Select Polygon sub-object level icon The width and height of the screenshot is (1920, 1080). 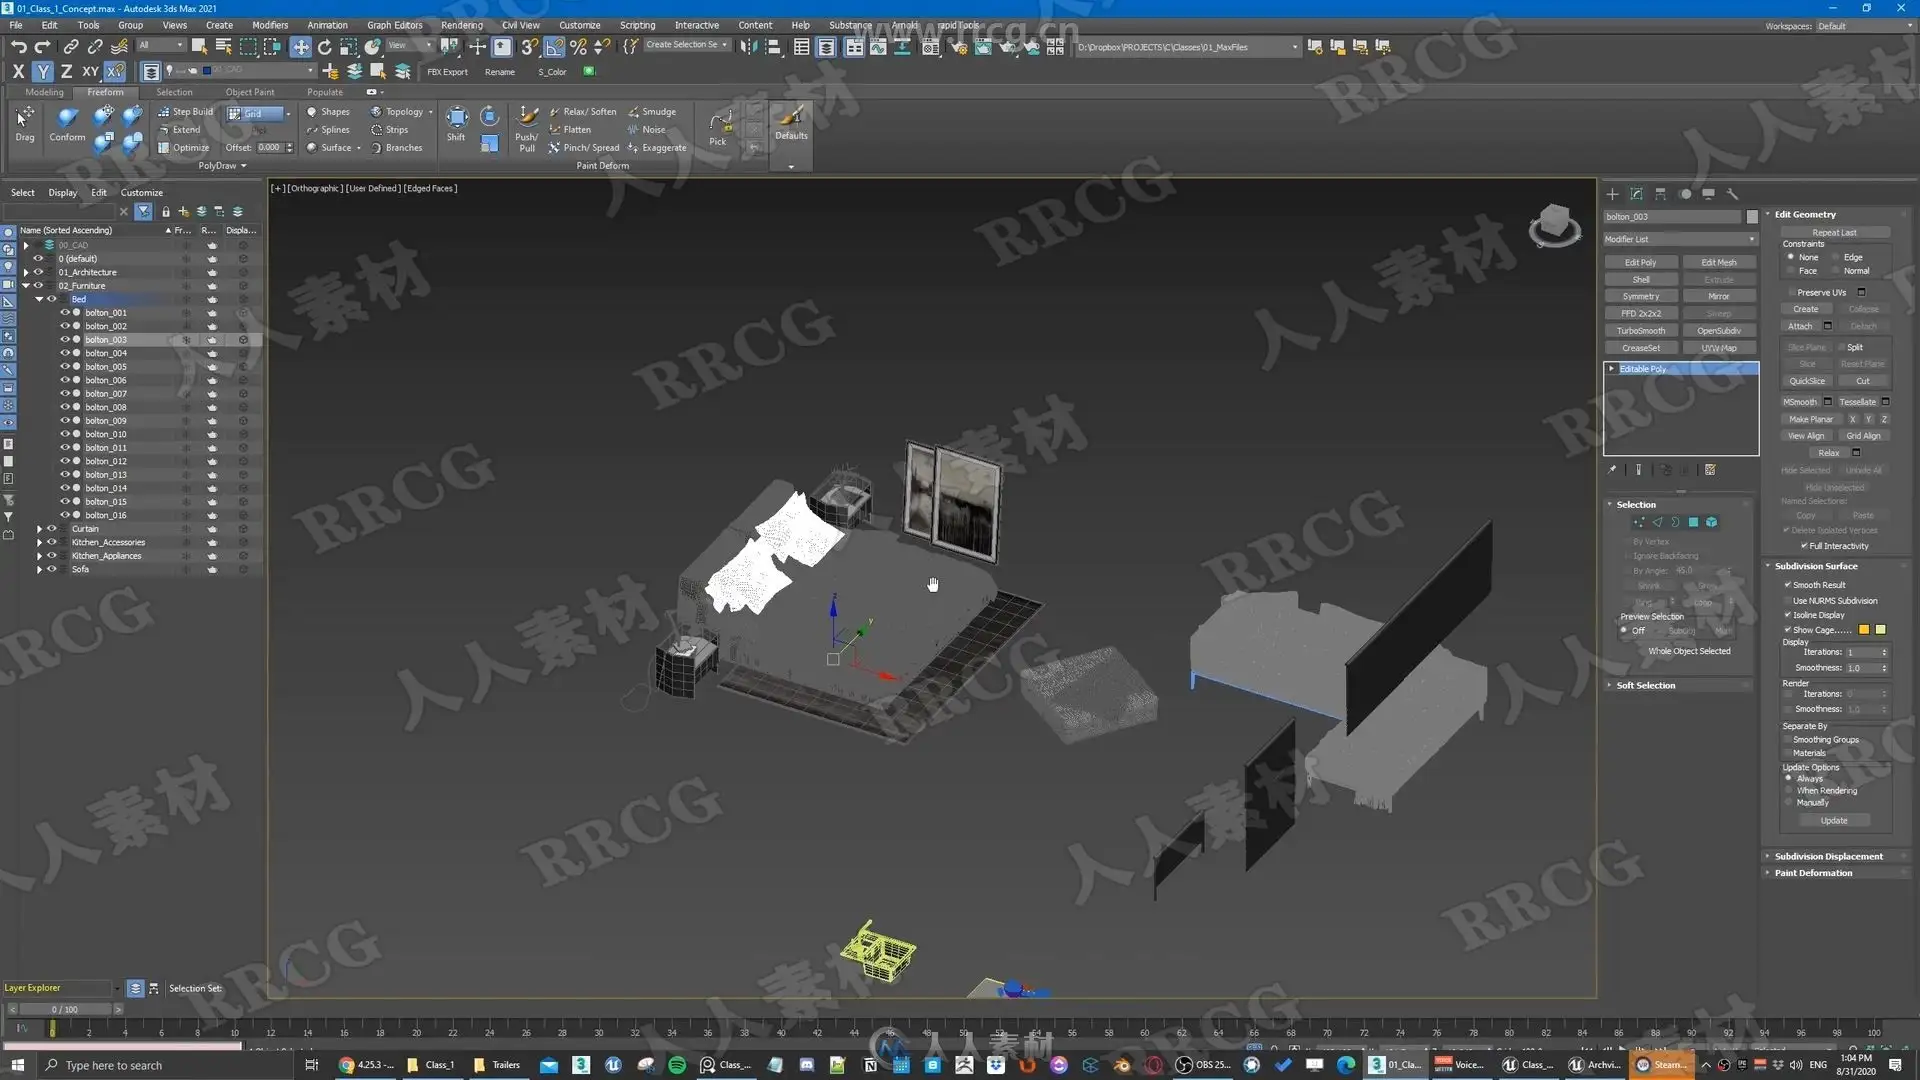click(x=1693, y=522)
